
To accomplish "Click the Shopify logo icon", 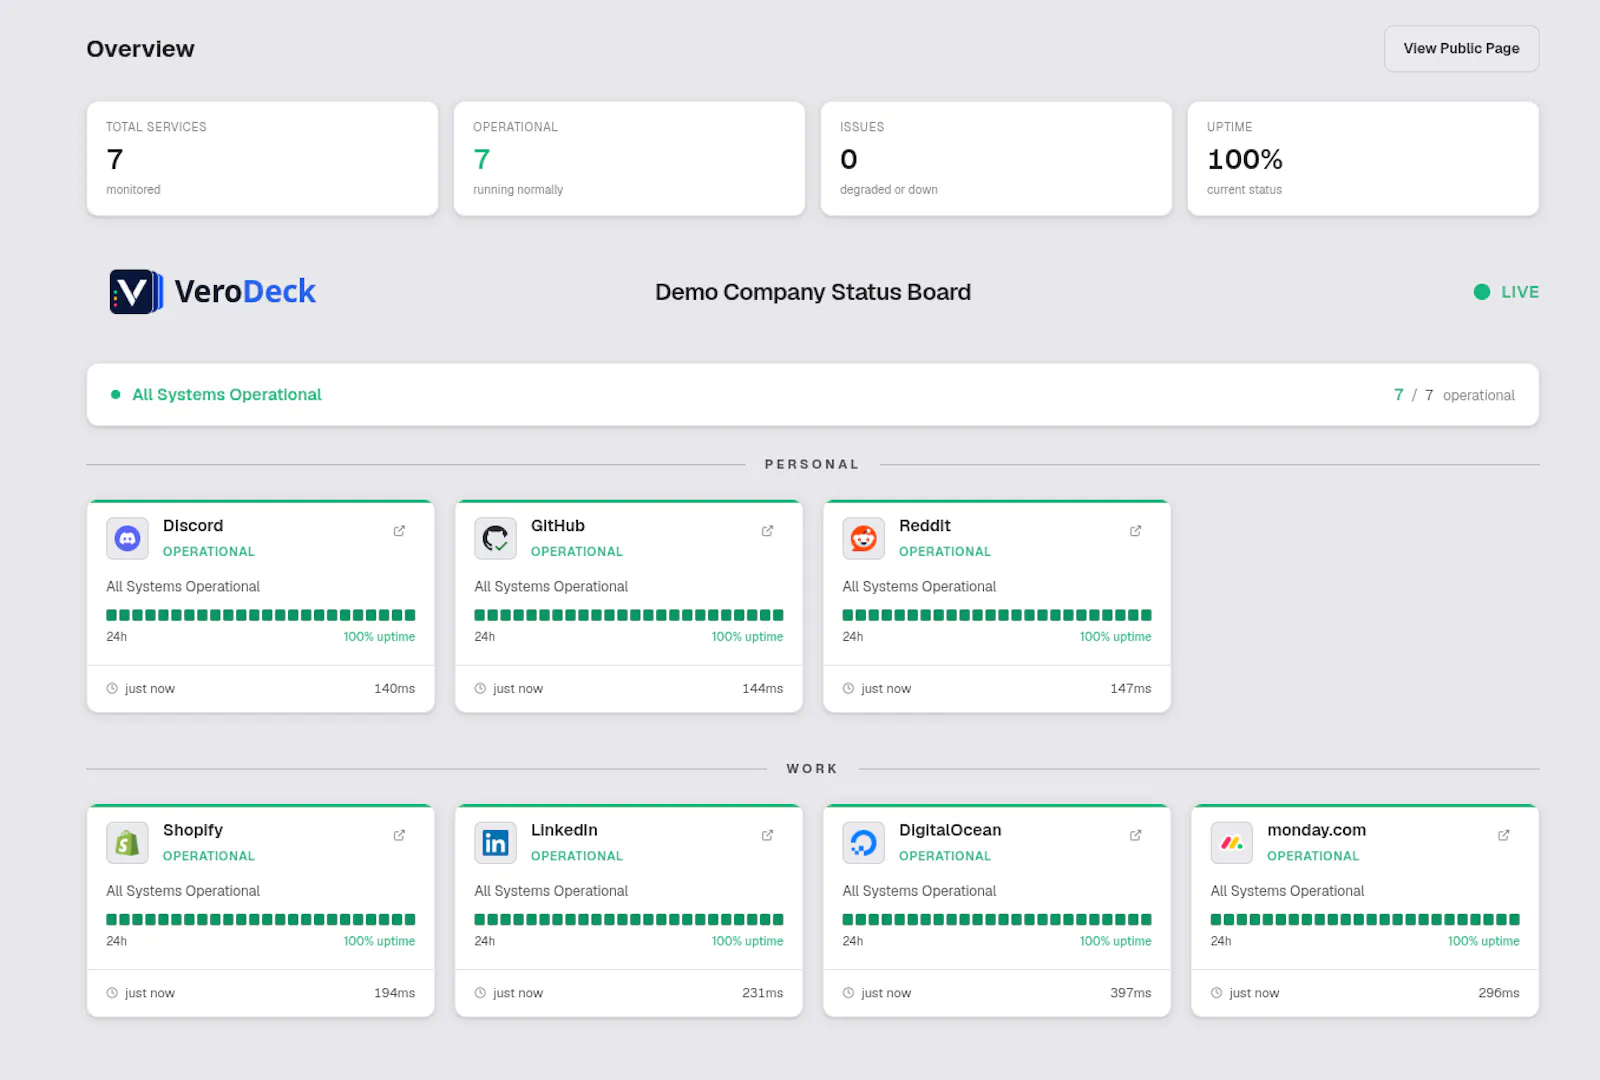I will 127,843.
